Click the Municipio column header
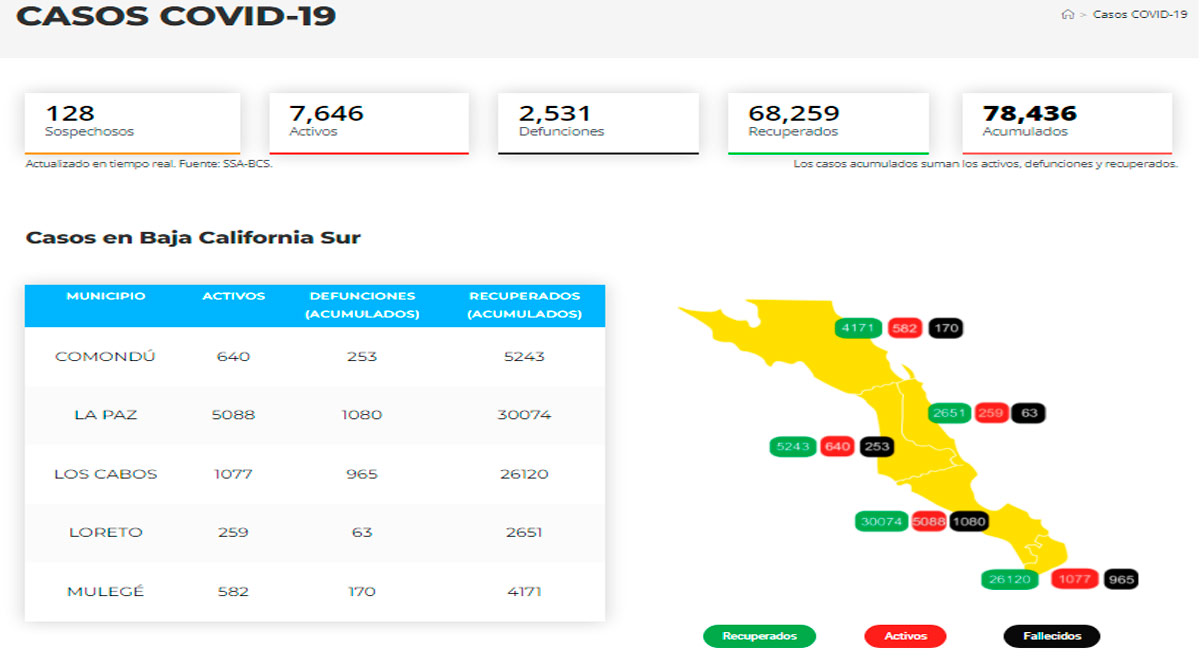 106,297
